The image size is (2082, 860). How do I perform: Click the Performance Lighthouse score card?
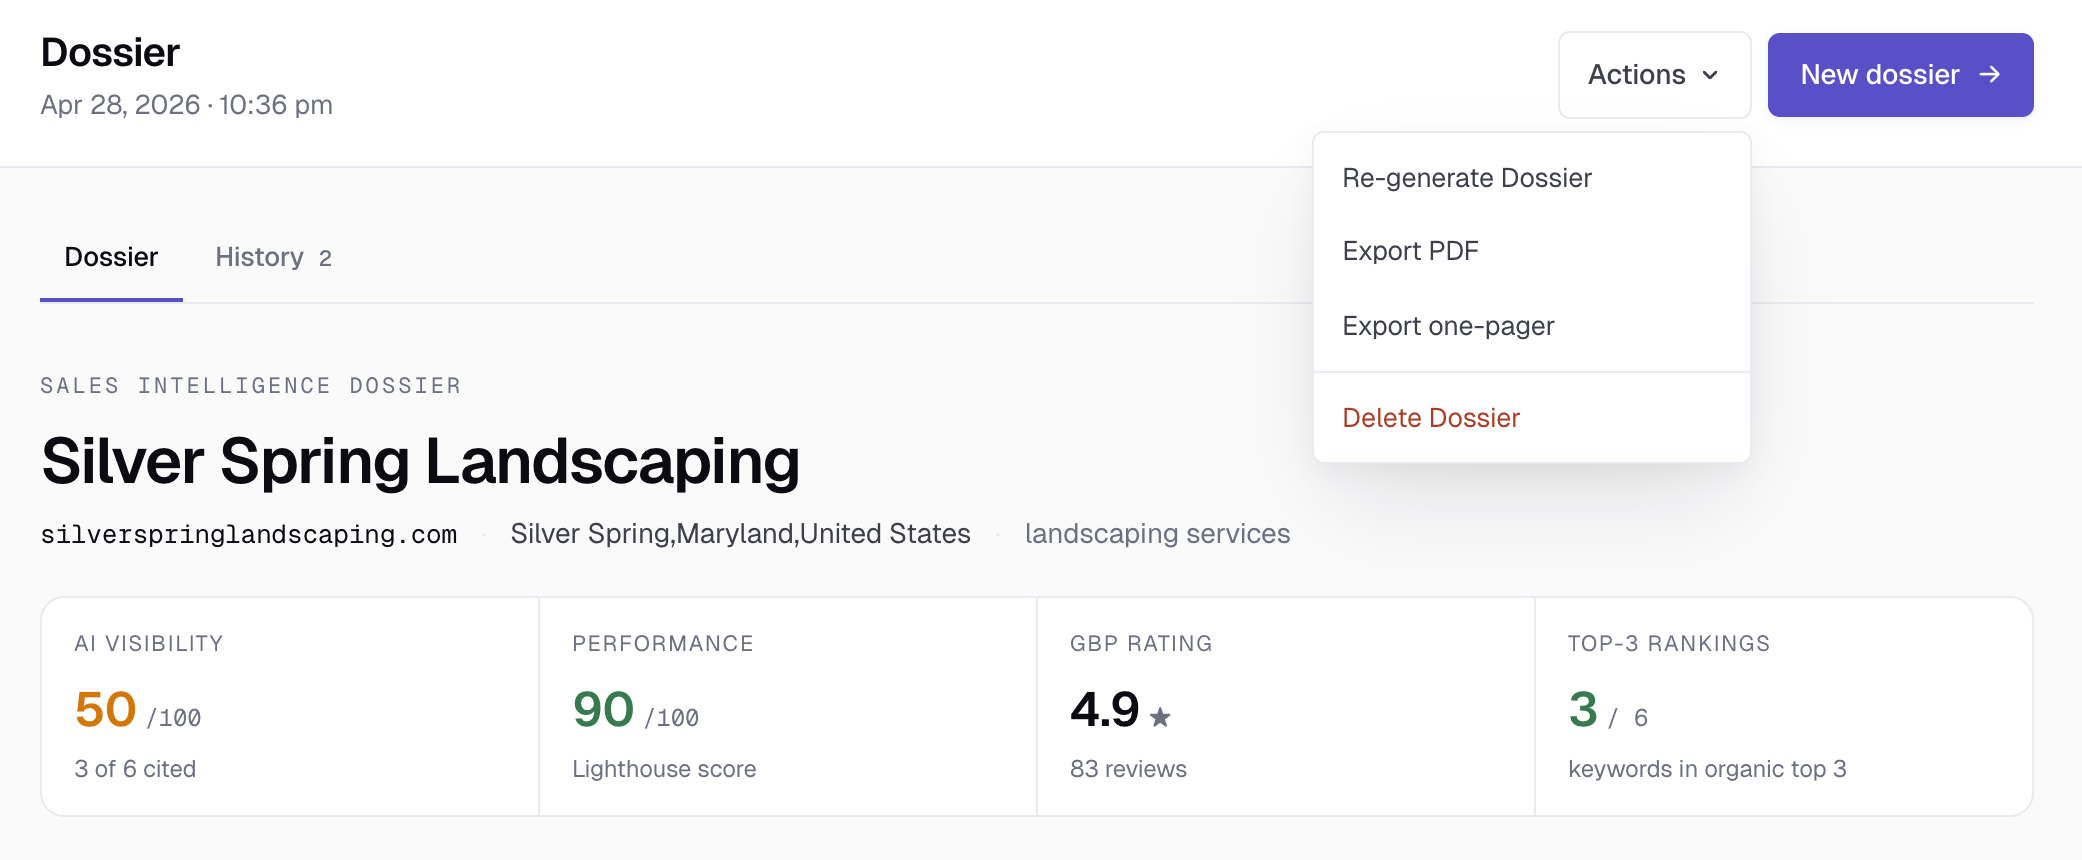[x=788, y=707]
